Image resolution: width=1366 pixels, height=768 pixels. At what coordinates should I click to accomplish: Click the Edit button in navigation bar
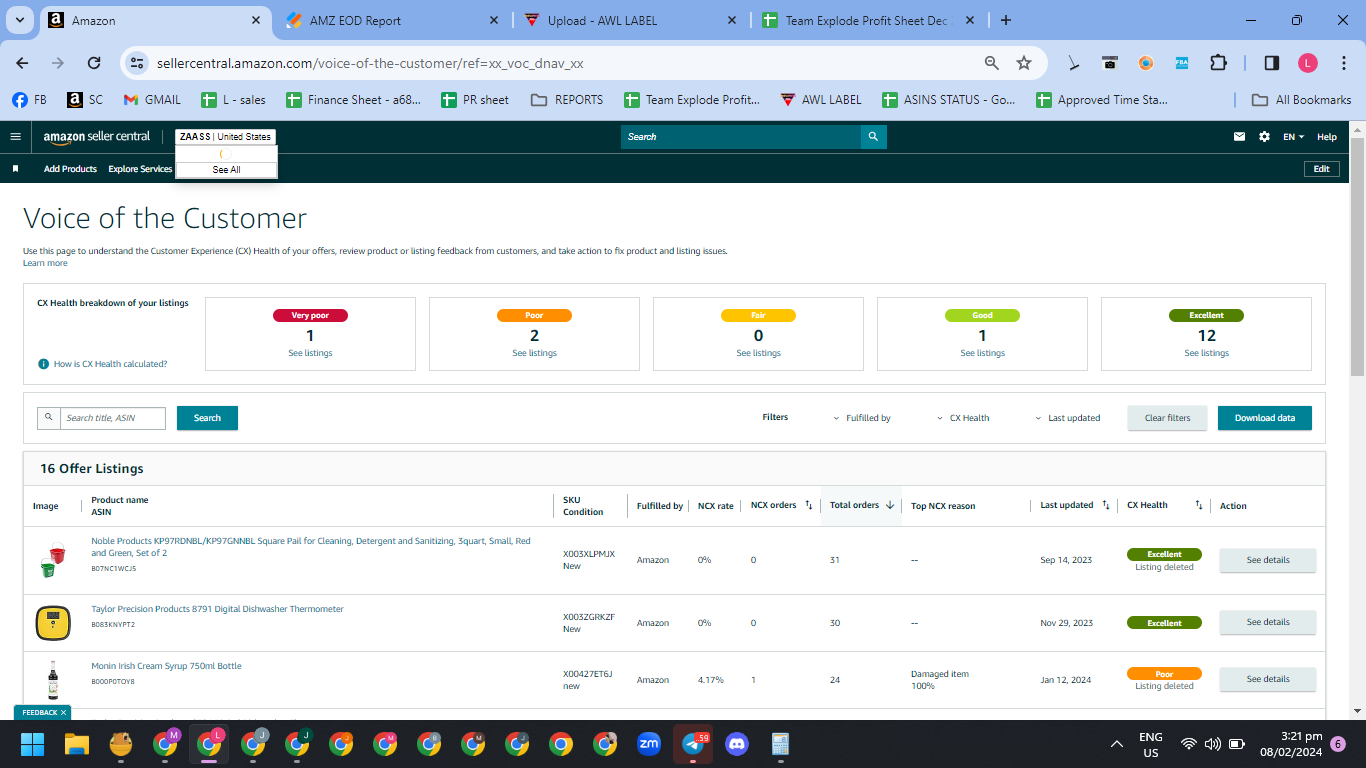pos(1321,169)
